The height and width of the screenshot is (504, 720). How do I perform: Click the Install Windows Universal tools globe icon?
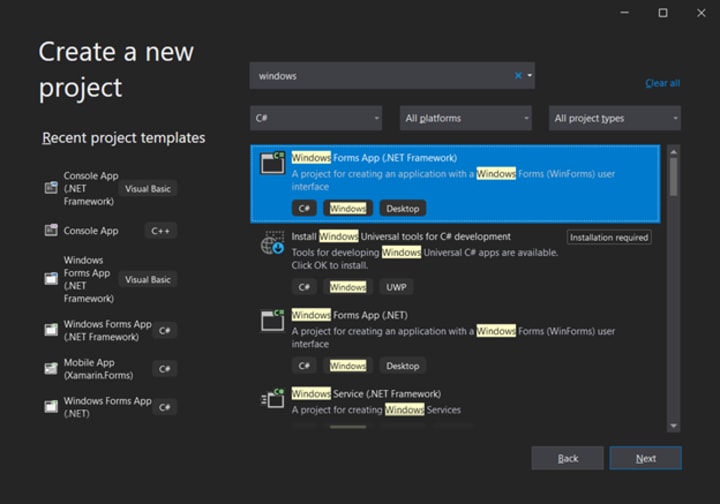[x=273, y=242]
